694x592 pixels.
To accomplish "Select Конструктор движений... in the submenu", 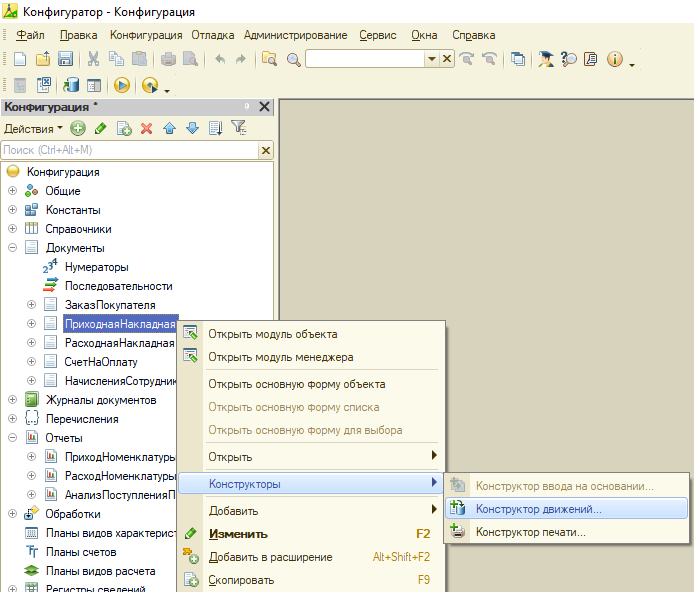I will point(566,509).
